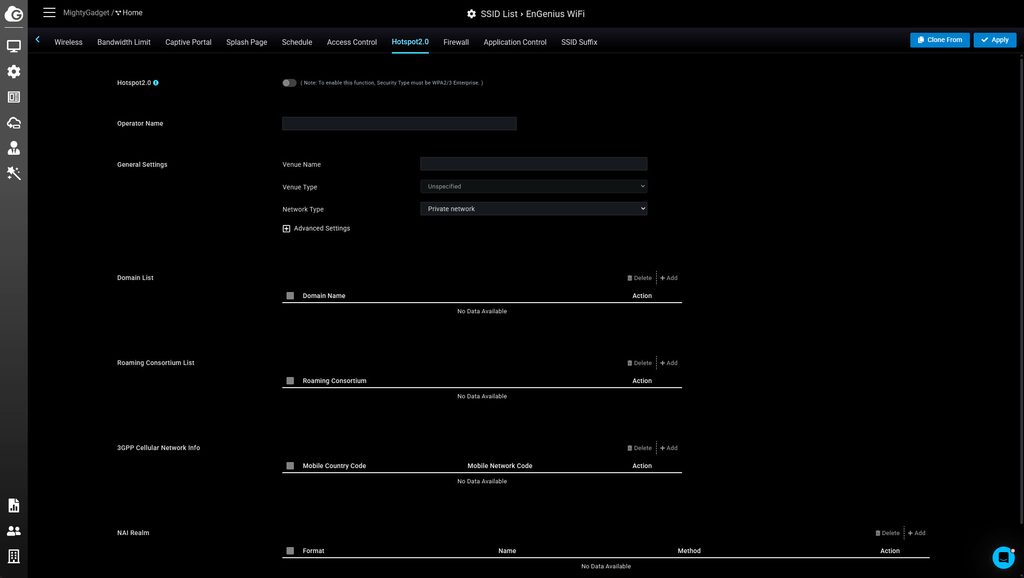
Task: Toggle the Hotspot2.0 switch
Action: tap(289, 83)
